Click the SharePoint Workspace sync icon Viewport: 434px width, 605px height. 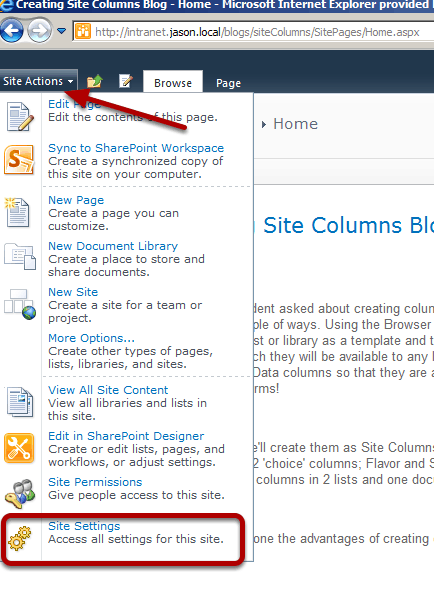coord(19,160)
